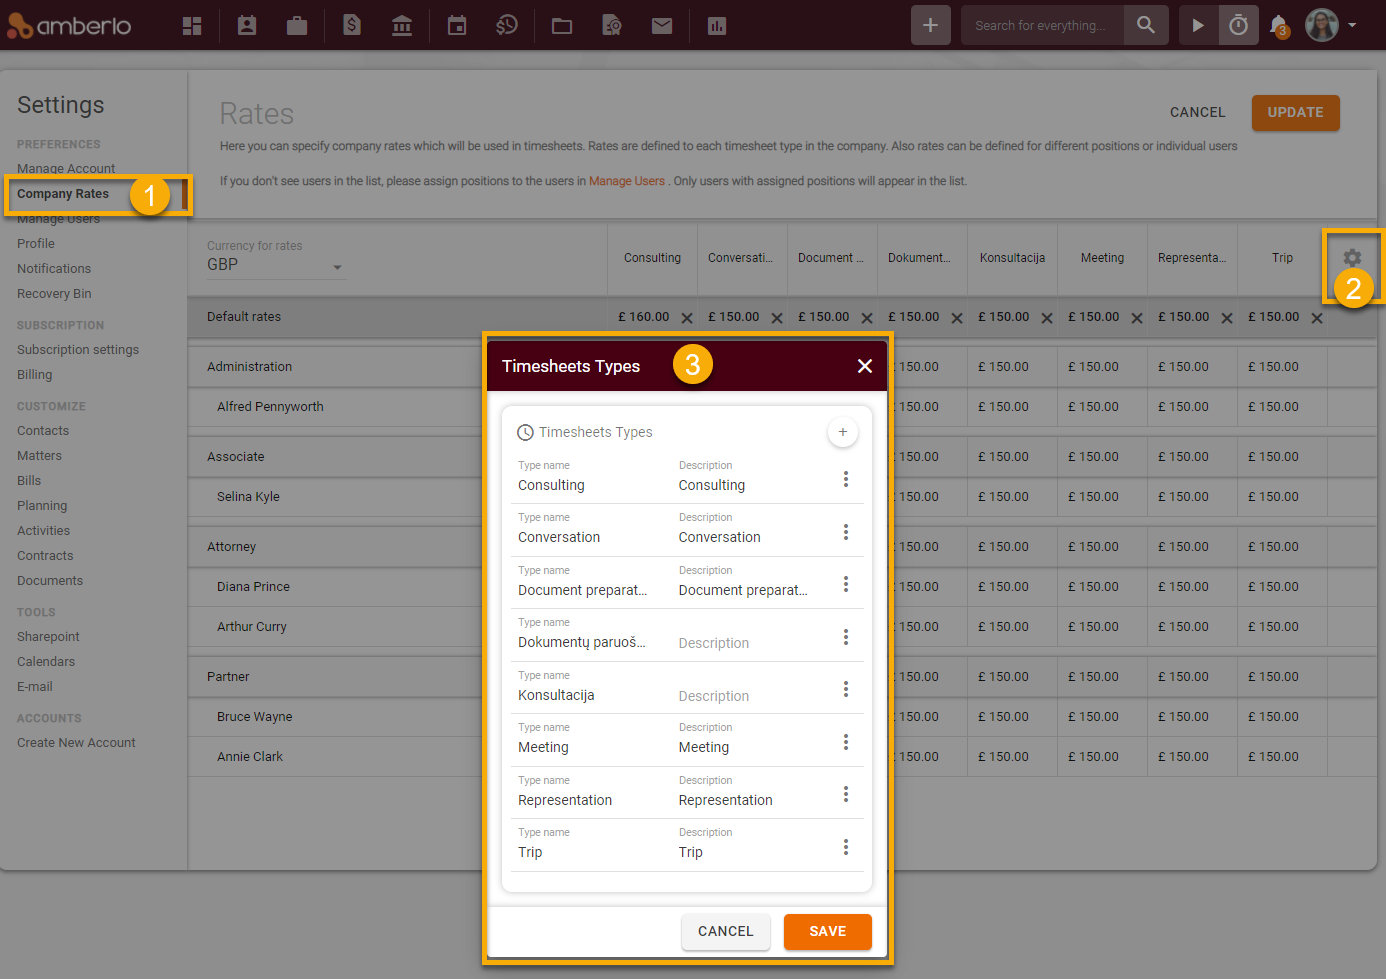This screenshot has height=979, width=1386.
Task: Click the Search for everything field
Action: [1042, 25]
